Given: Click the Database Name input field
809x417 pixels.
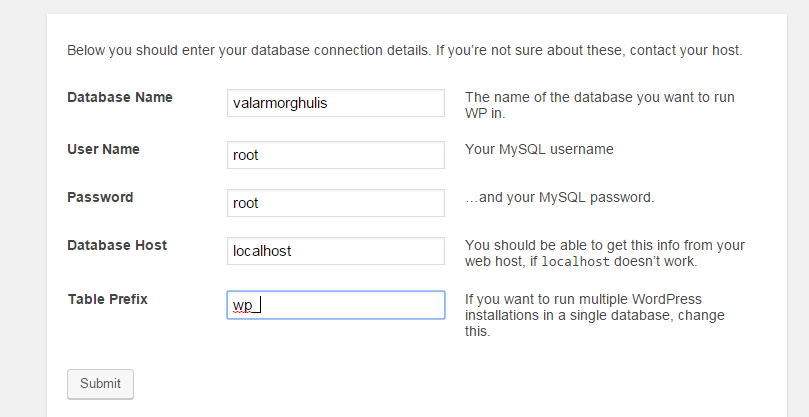Looking at the screenshot, I should pos(336,102).
